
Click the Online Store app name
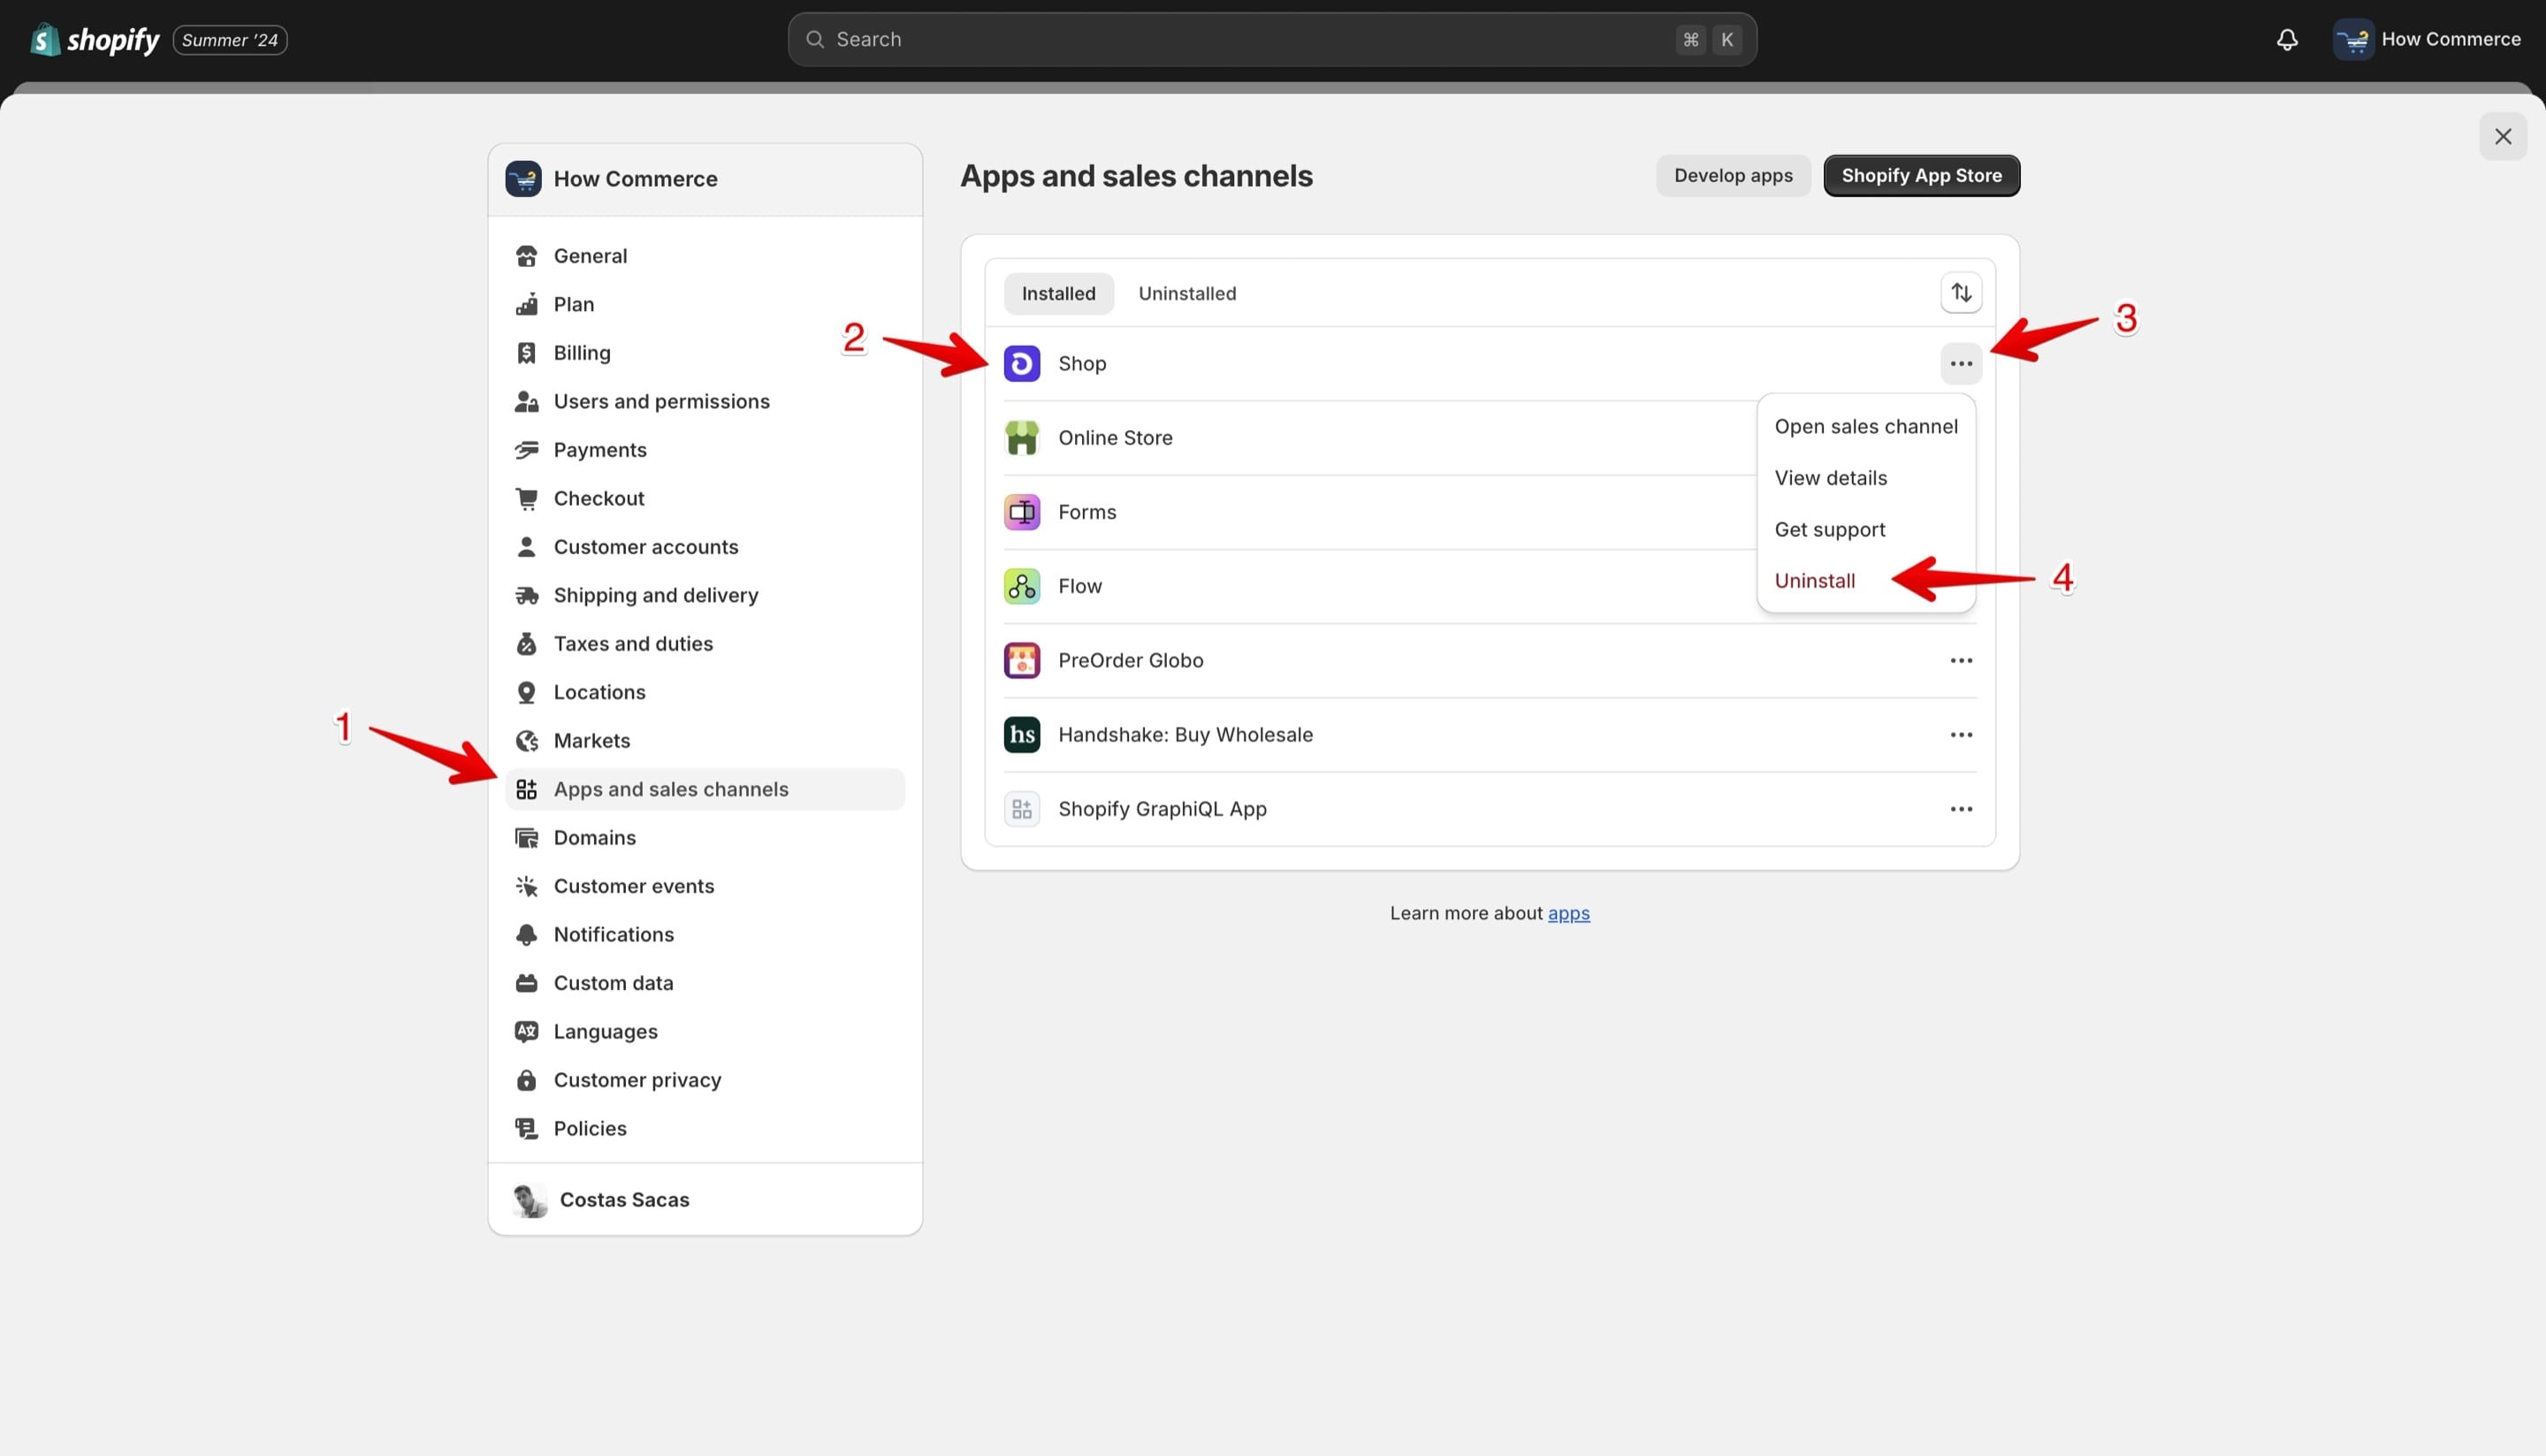tap(1115, 438)
